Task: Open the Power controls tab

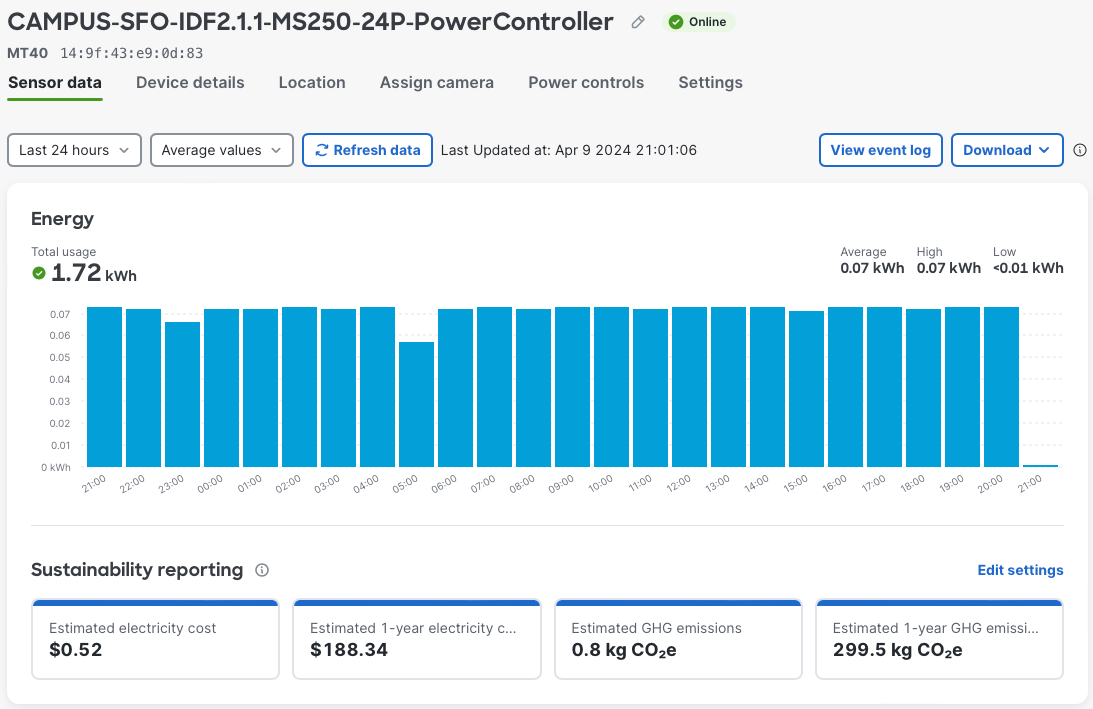Action: click(586, 83)
